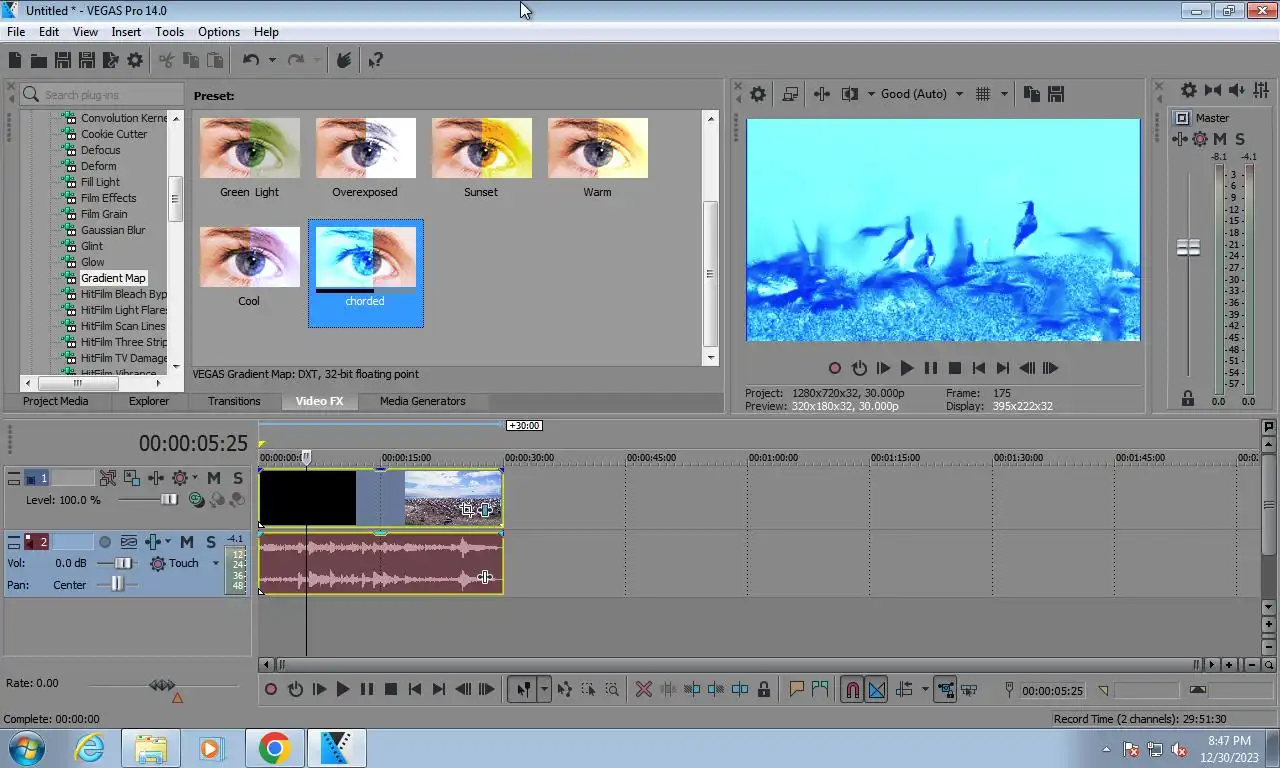Select Glow in the plug-in list

(x=92, y=262)
